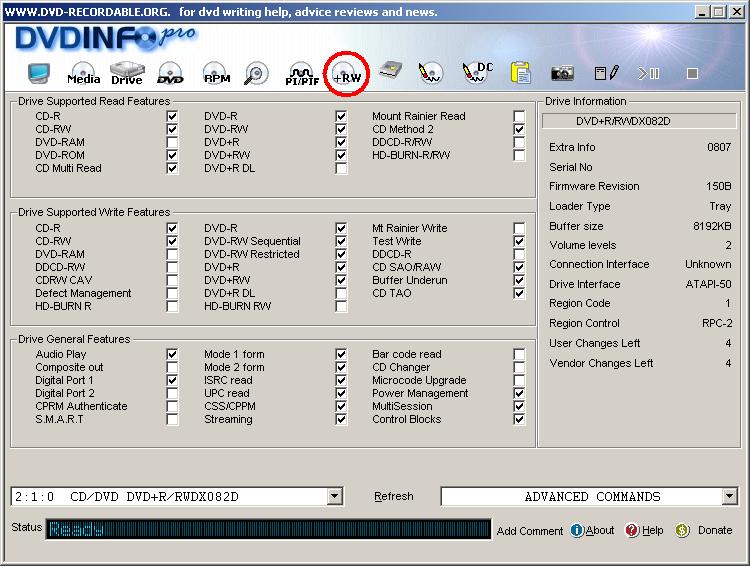Open the magnifier disc search tool
Viewport: 750px width, 566px height.
(256, 74)
